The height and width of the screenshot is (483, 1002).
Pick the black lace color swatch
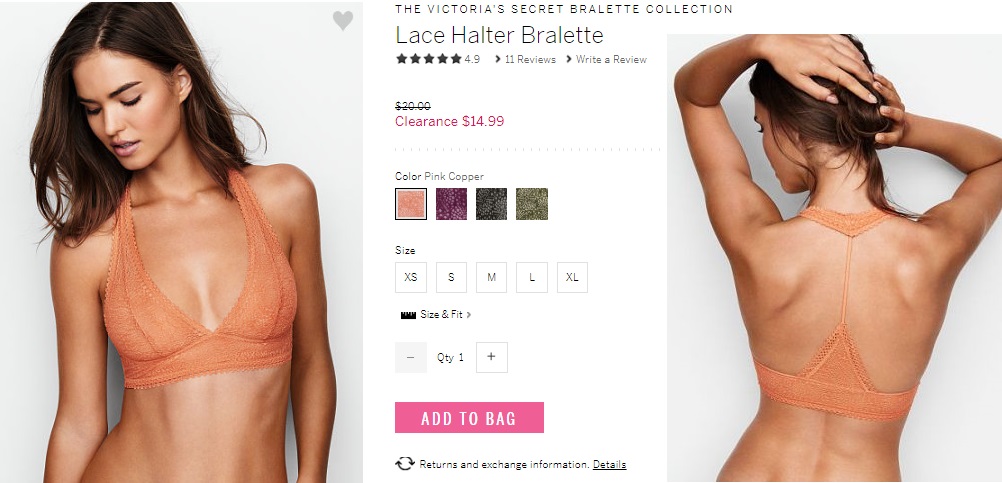pyautogui.click(x=491, y=204)
